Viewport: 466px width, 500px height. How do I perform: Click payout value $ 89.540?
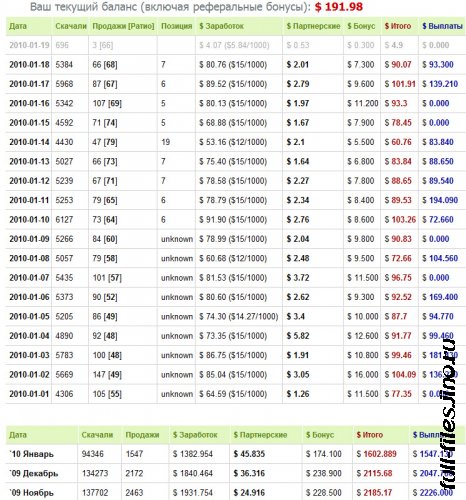[438, 181]
